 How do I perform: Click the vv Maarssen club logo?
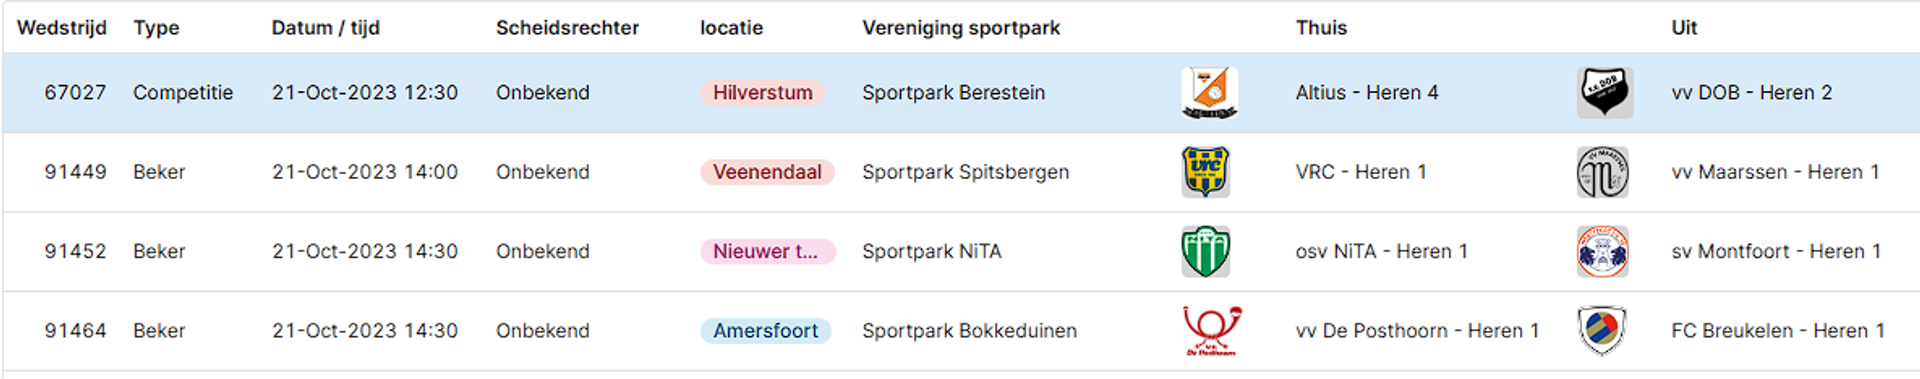[1602, 172]
